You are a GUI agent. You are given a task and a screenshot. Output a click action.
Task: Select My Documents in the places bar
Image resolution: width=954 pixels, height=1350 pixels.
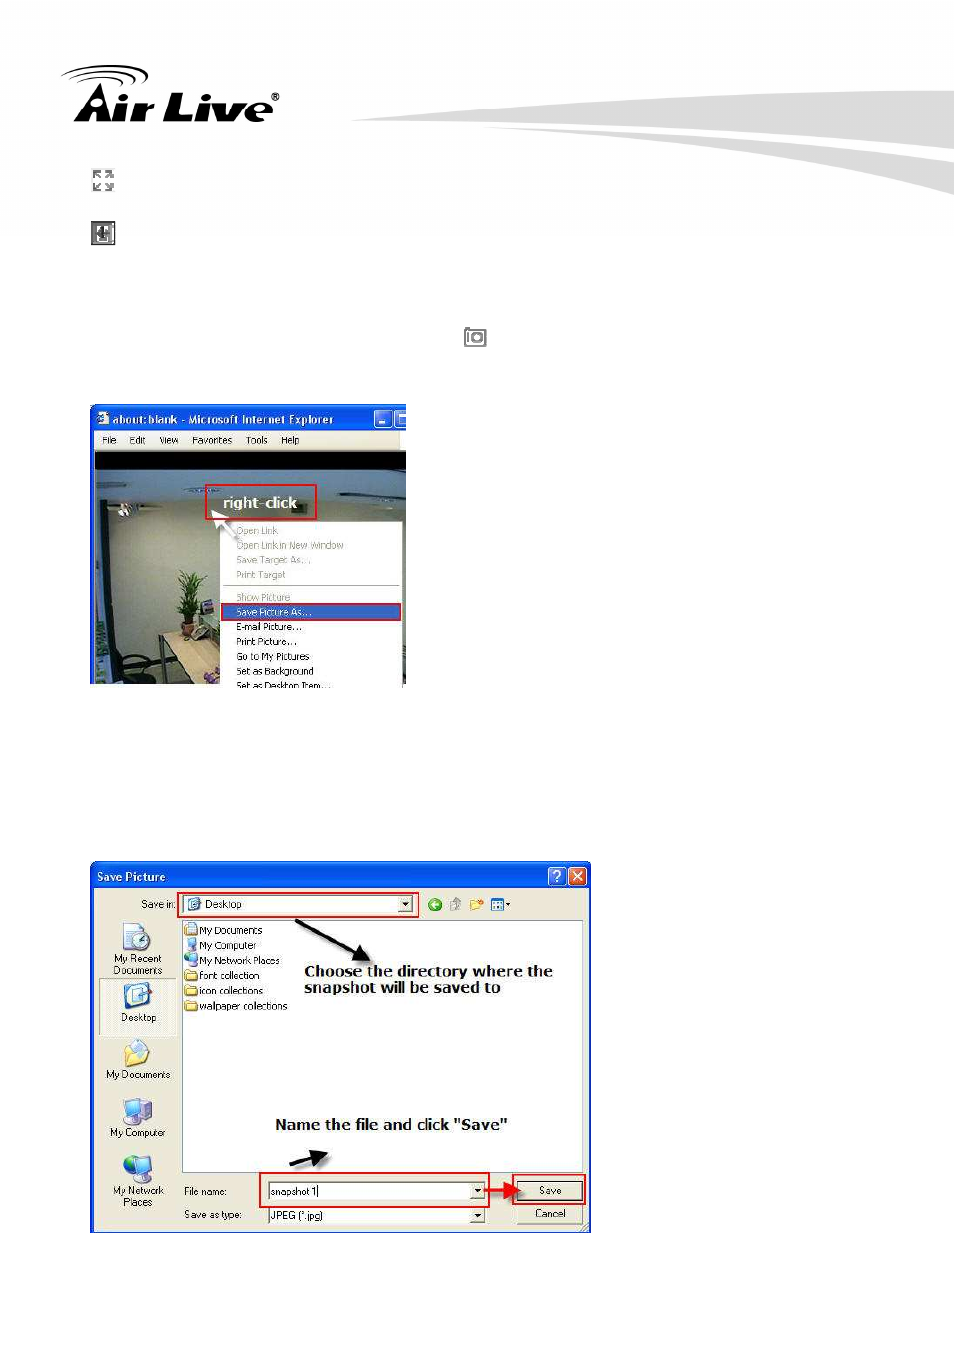pyautogui.click(x=138, y=1060)
